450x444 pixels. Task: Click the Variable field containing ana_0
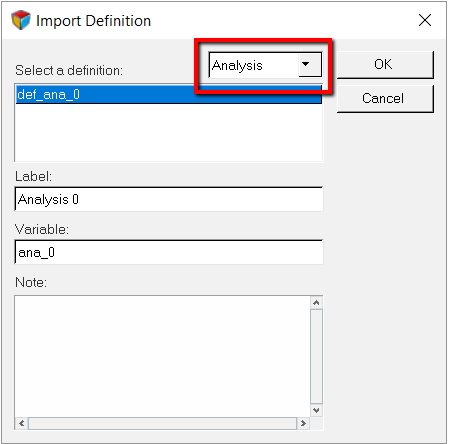[169, 252]
